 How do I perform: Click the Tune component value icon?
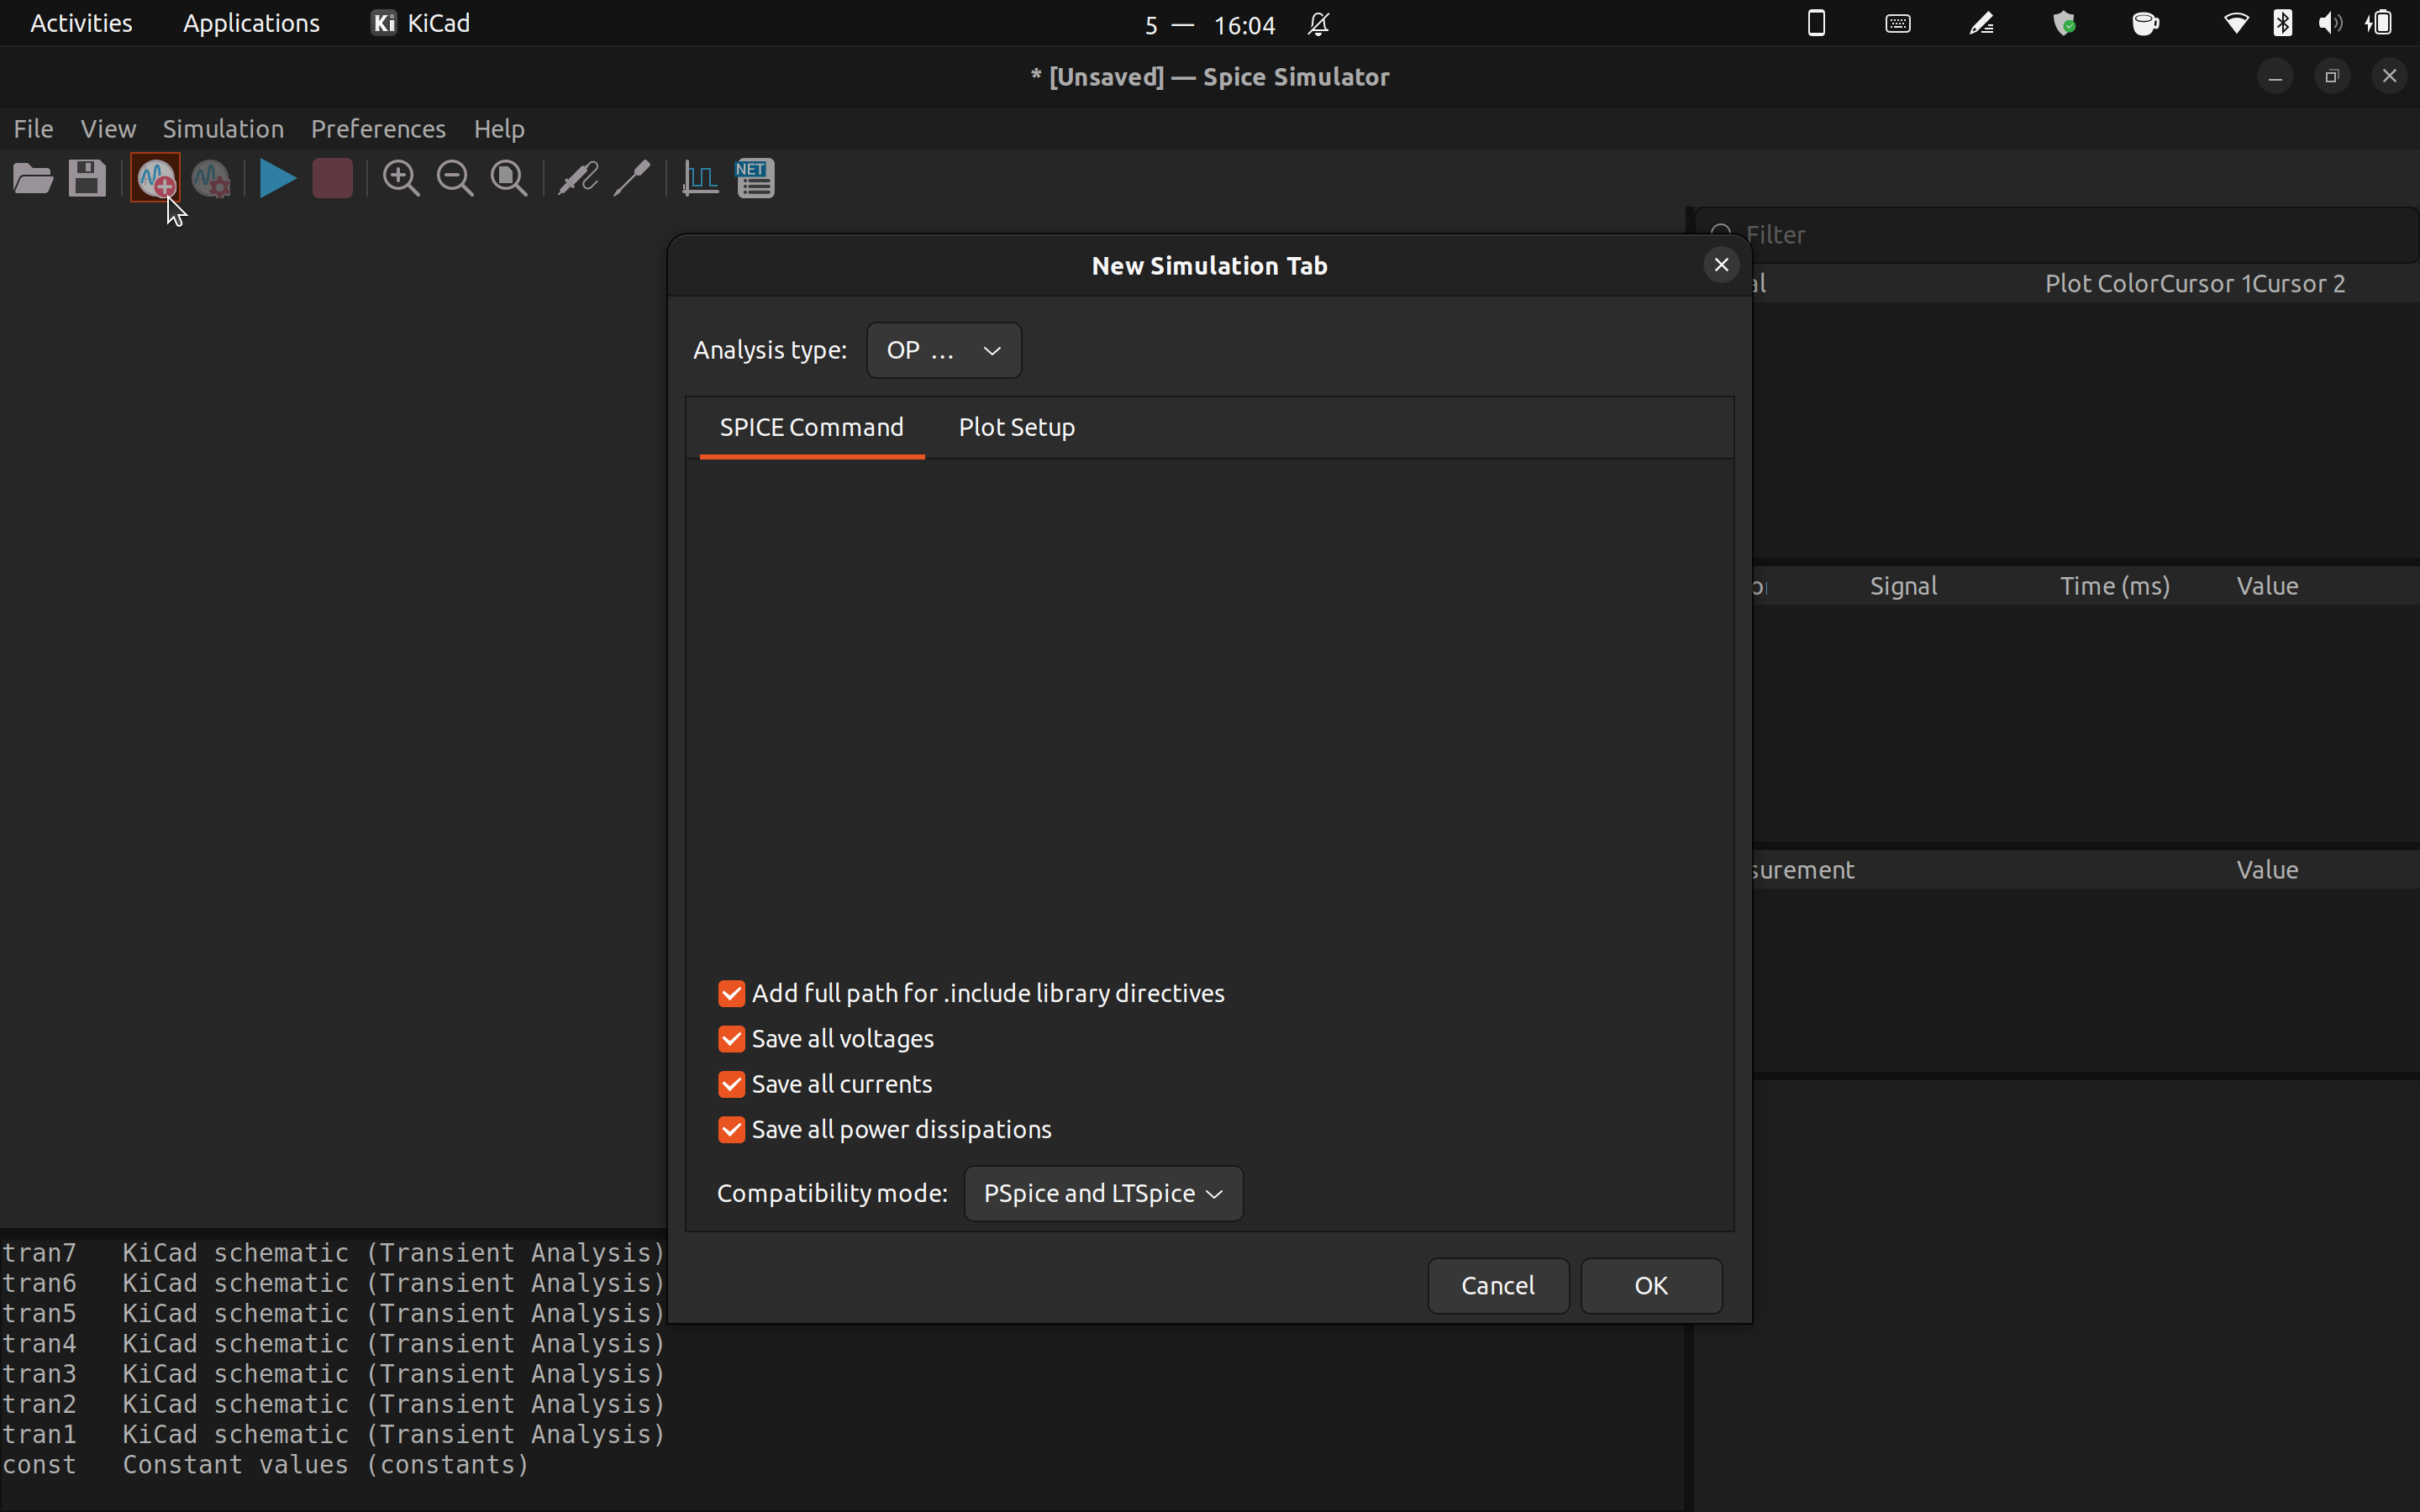pyautogui.click(x=632, y=179)
